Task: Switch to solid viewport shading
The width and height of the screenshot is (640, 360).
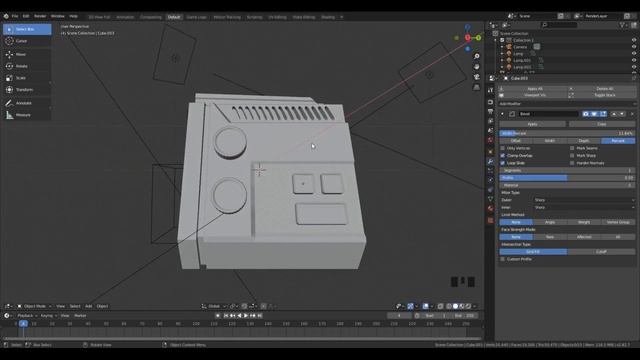Action: pos(456,306)
